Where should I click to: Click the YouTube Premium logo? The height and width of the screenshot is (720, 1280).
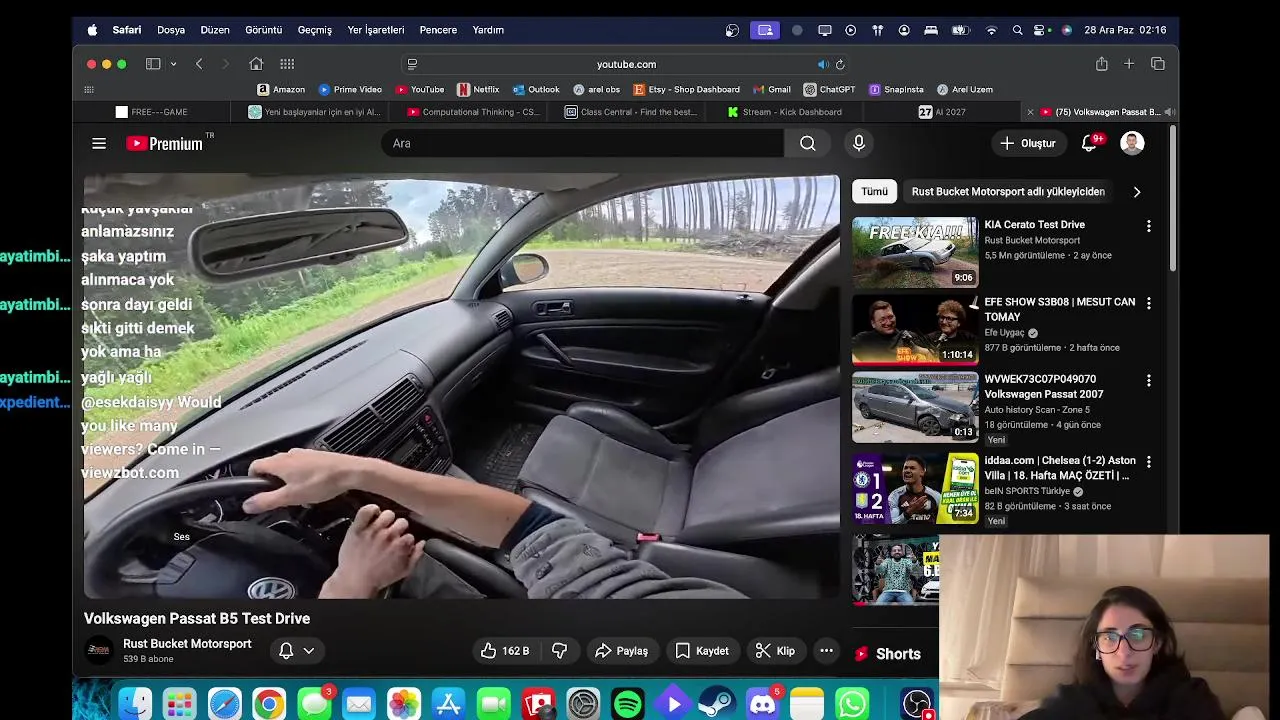(x=165, y=143)
